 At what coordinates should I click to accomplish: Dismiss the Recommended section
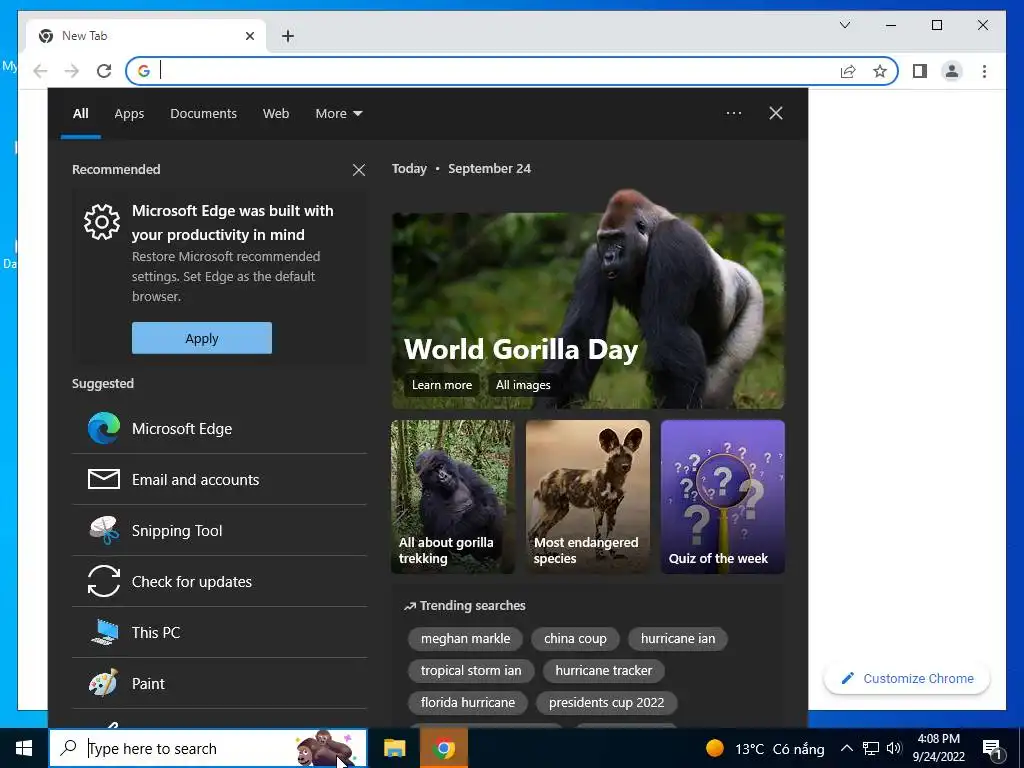coord(359,170)
